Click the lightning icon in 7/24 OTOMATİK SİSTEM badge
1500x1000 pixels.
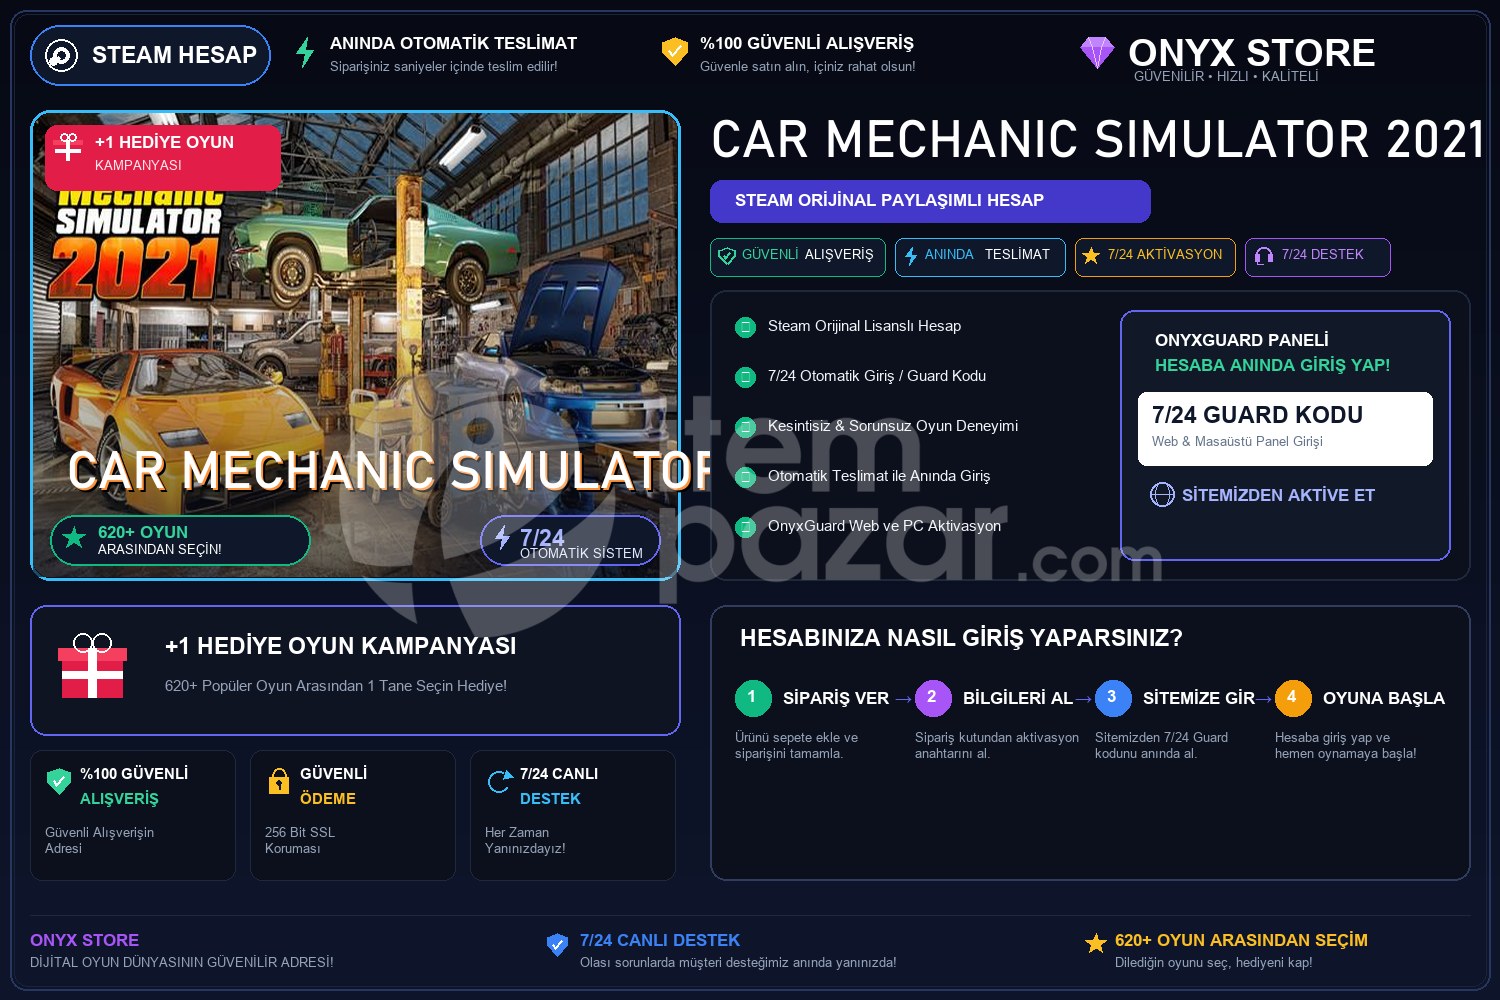pyautogui.click(x=502, y=537)
